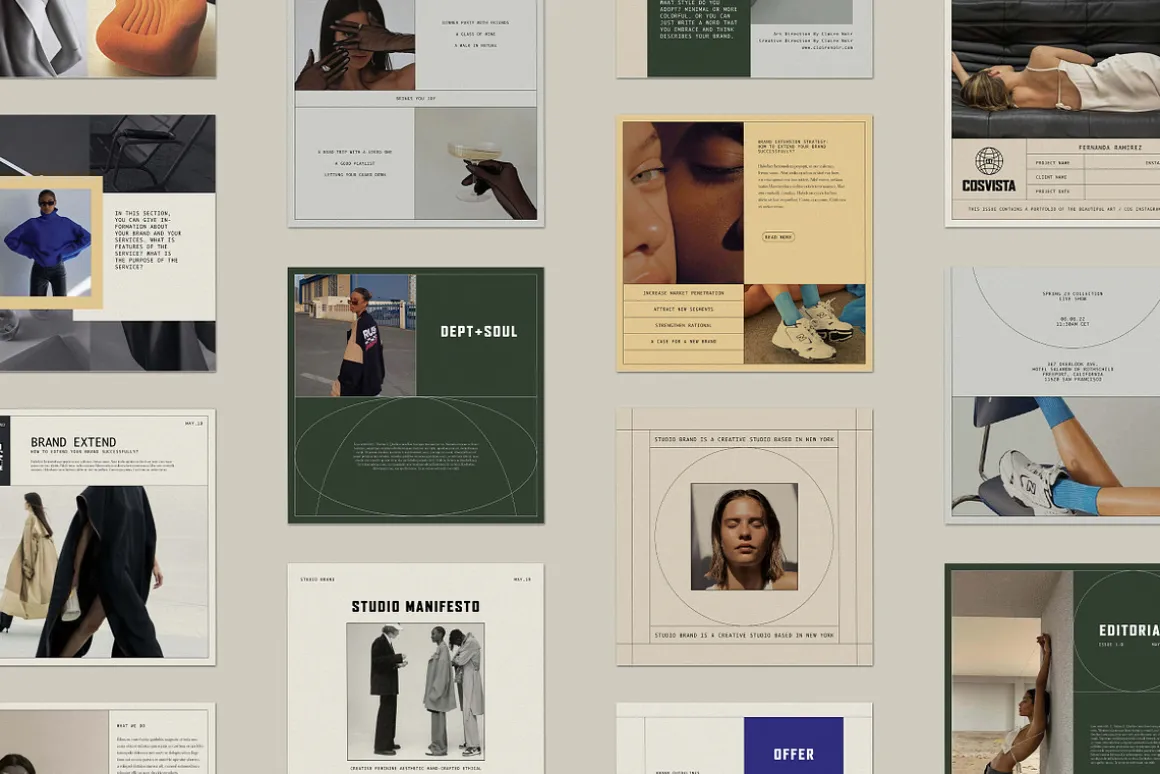Select the PROJECT NAME field label
Screen dimensions: 1160x774
point(1052,163)
